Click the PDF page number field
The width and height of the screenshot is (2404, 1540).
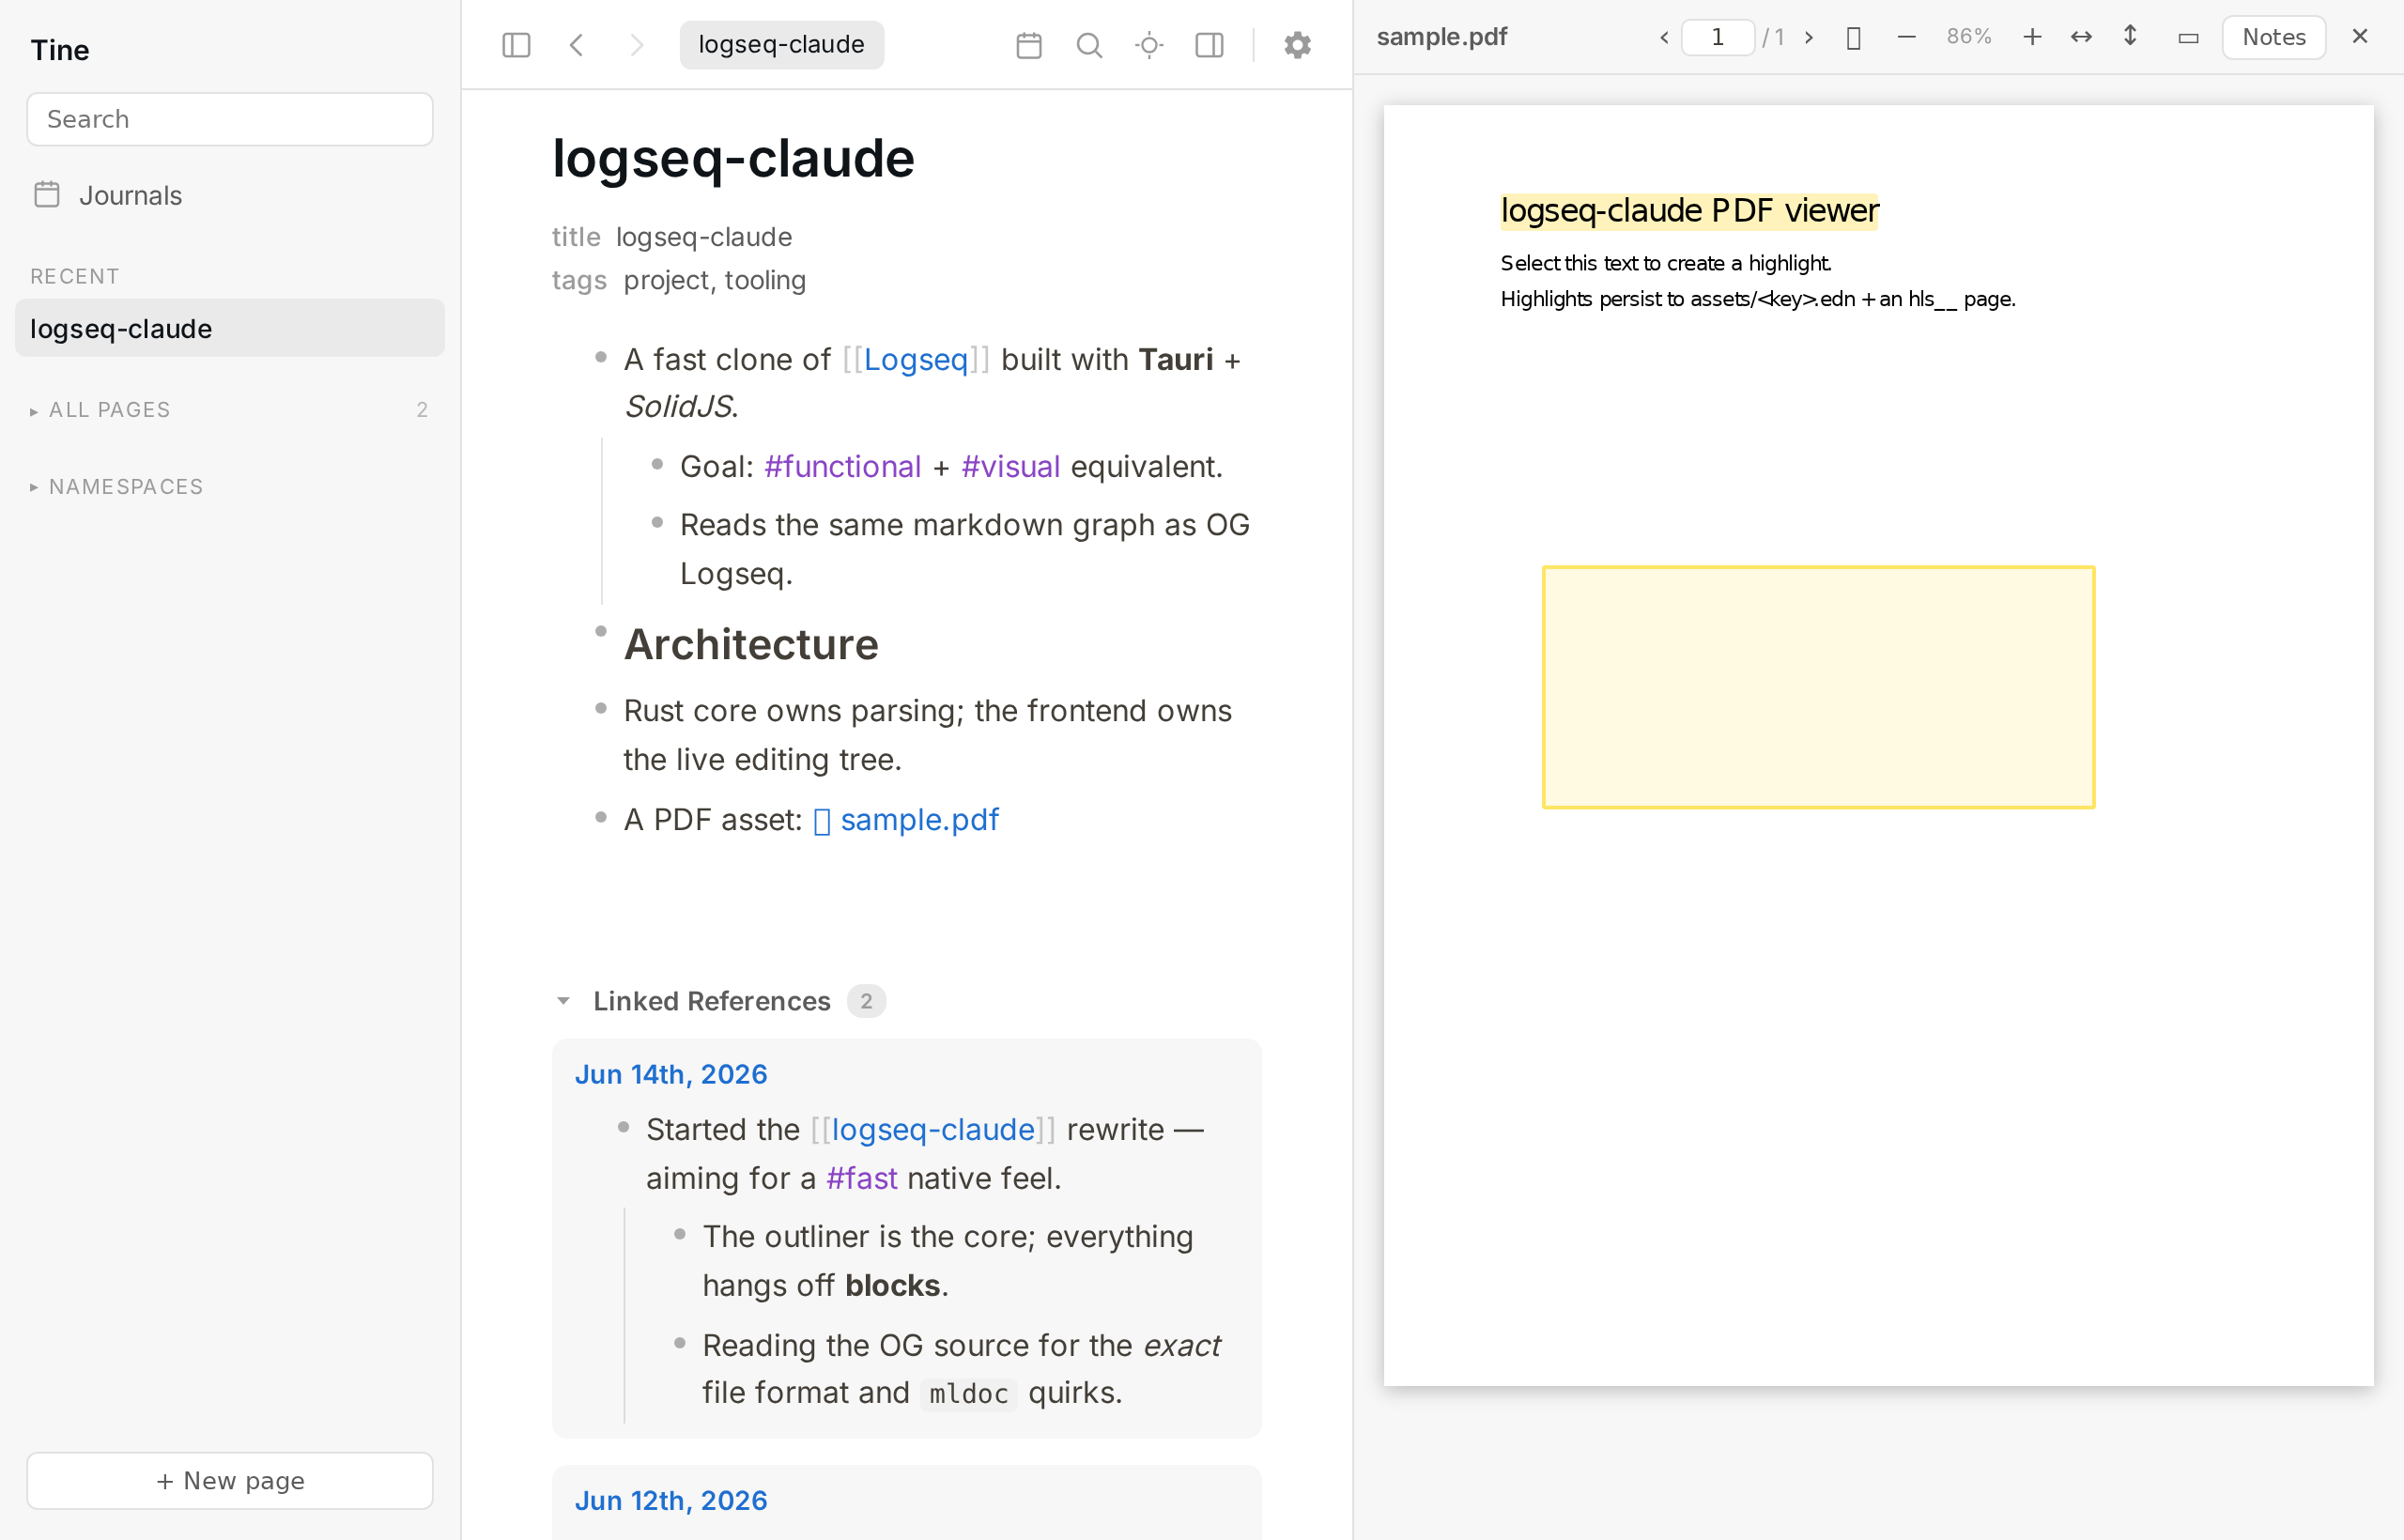(1717, 37)
